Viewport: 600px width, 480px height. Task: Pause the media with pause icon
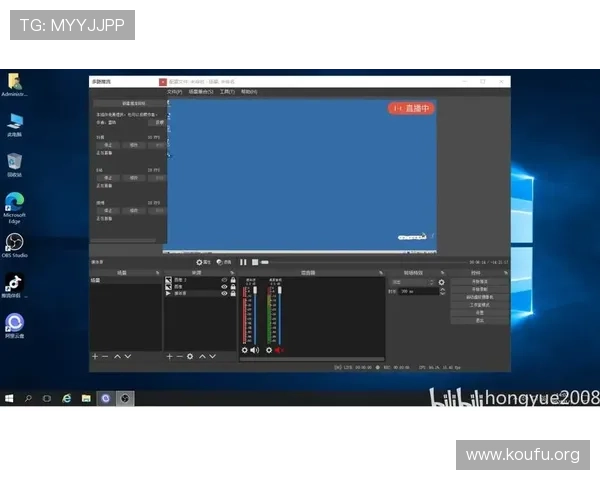[x=243, y=262]
